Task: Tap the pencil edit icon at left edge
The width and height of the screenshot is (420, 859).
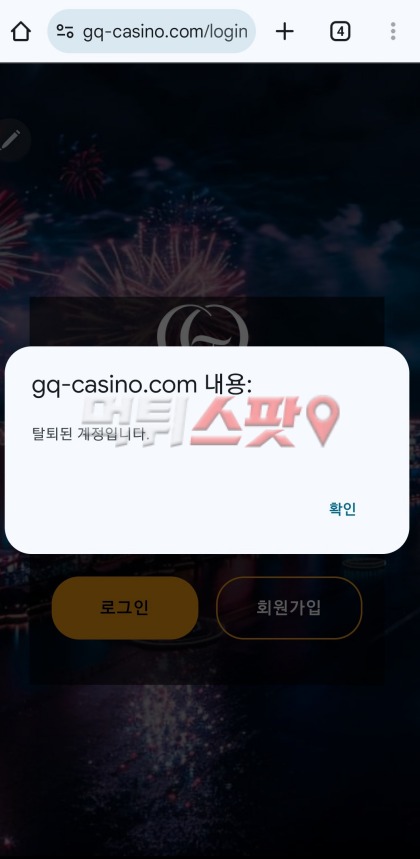Action: pos(9,140)
